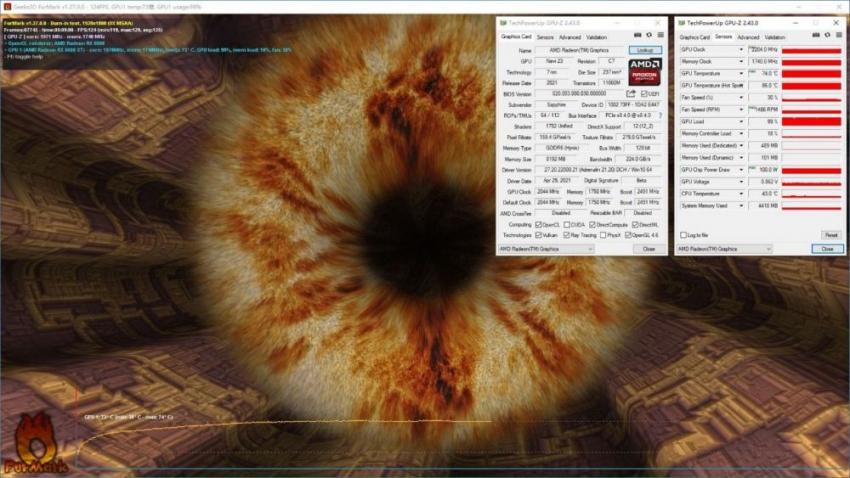Viewport: 850px width, 478px height.
Task: Click the Bus Interface question mark icon
Action: [660, 115]
